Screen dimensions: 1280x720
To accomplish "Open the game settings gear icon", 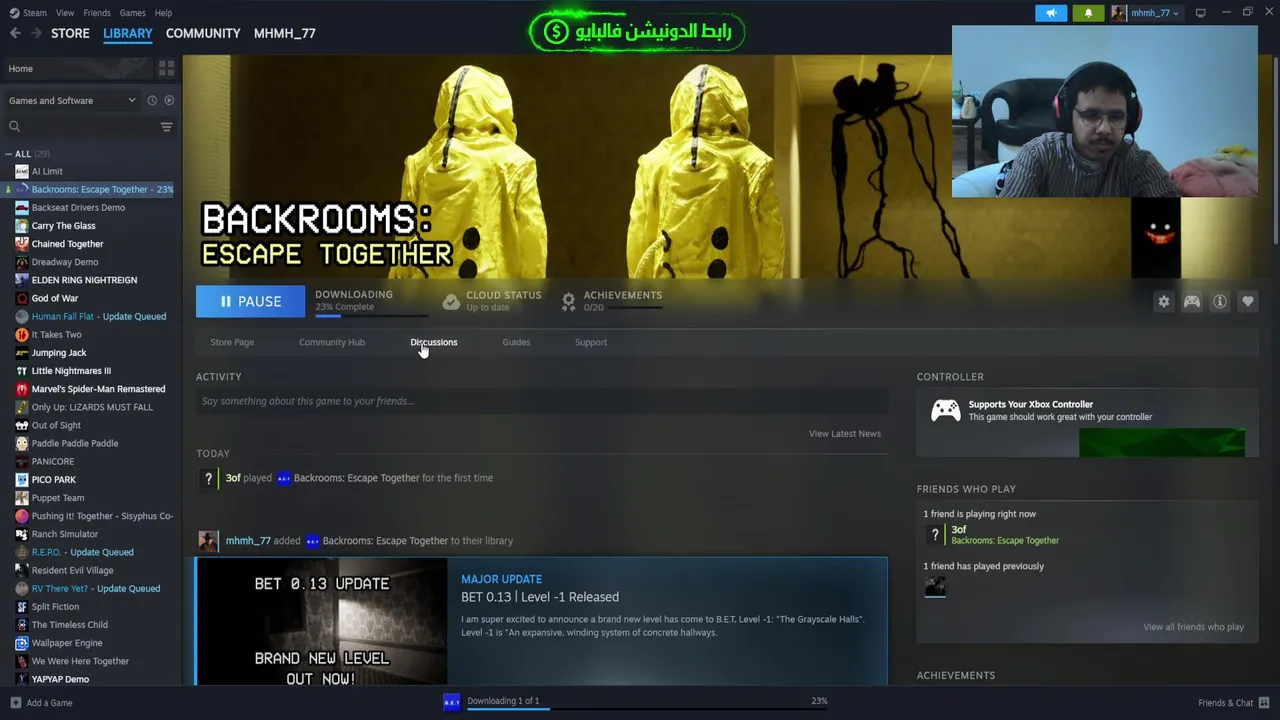I will point(1163,301).
